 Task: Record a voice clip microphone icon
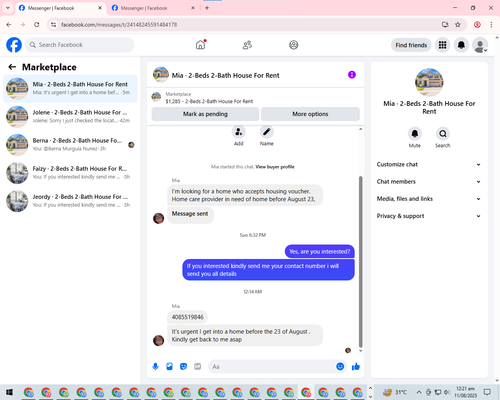pos(155,367)
